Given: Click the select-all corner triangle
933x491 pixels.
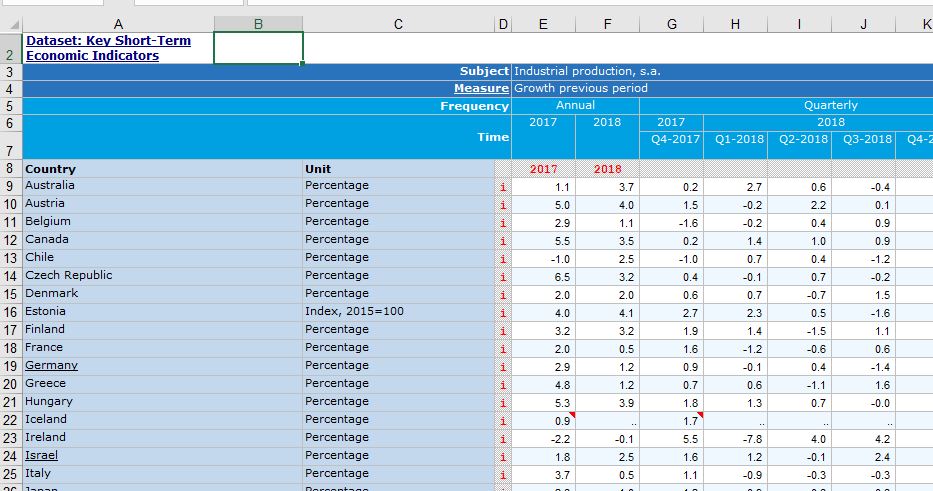Looking at the screenshot, I should click(14, 25).
